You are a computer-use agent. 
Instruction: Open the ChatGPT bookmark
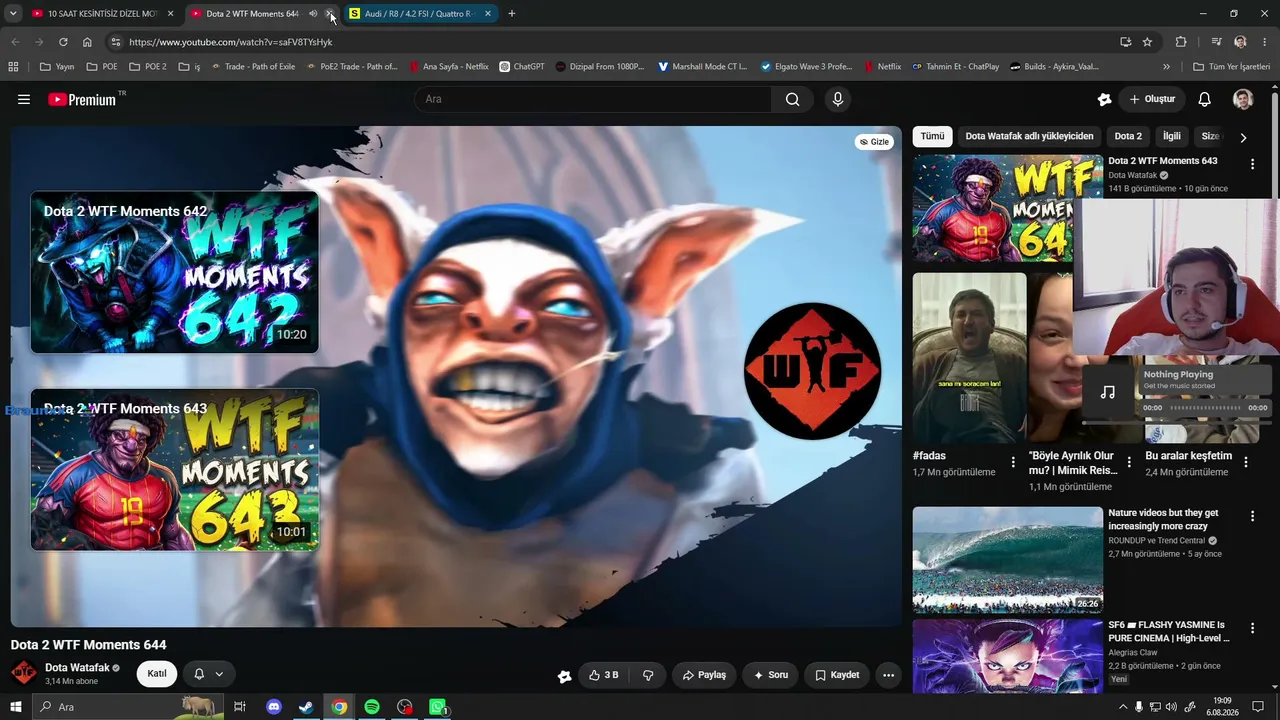pos(522,67)
